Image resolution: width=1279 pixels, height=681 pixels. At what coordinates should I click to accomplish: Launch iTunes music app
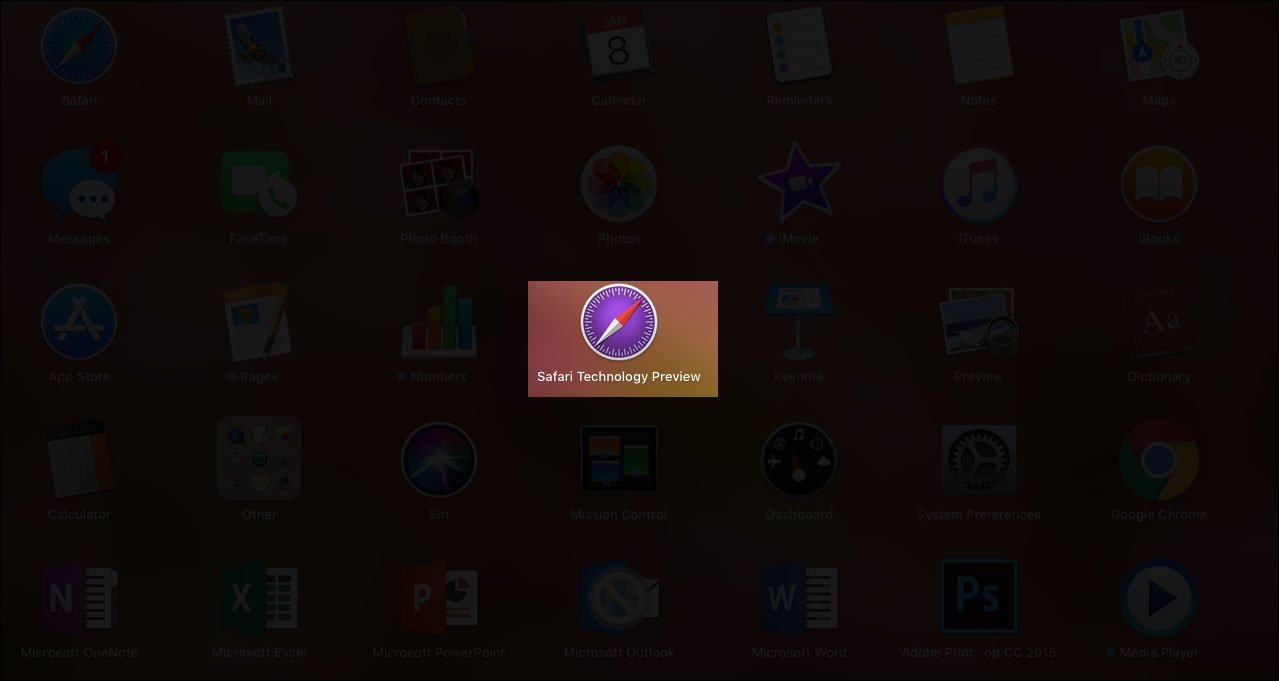(979, 185)
